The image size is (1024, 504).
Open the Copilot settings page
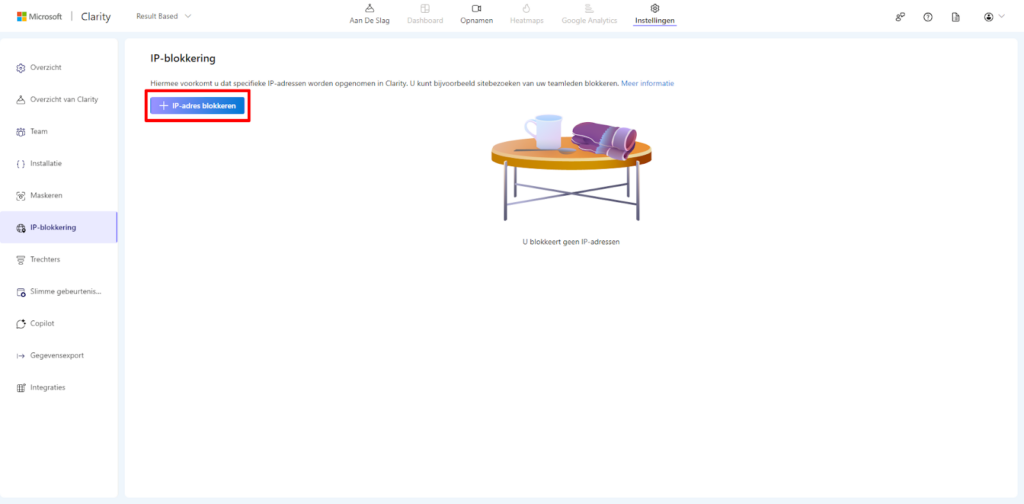click(x=59, y=323)
